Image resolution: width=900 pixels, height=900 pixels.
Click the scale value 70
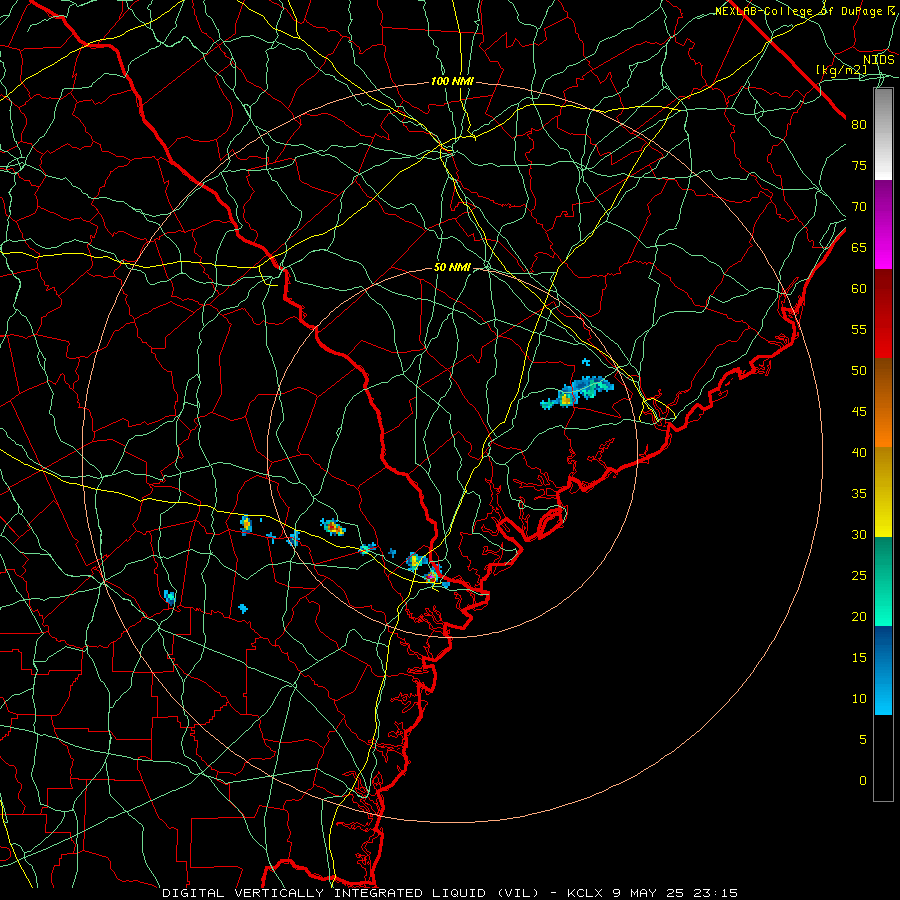pos(859,207)
